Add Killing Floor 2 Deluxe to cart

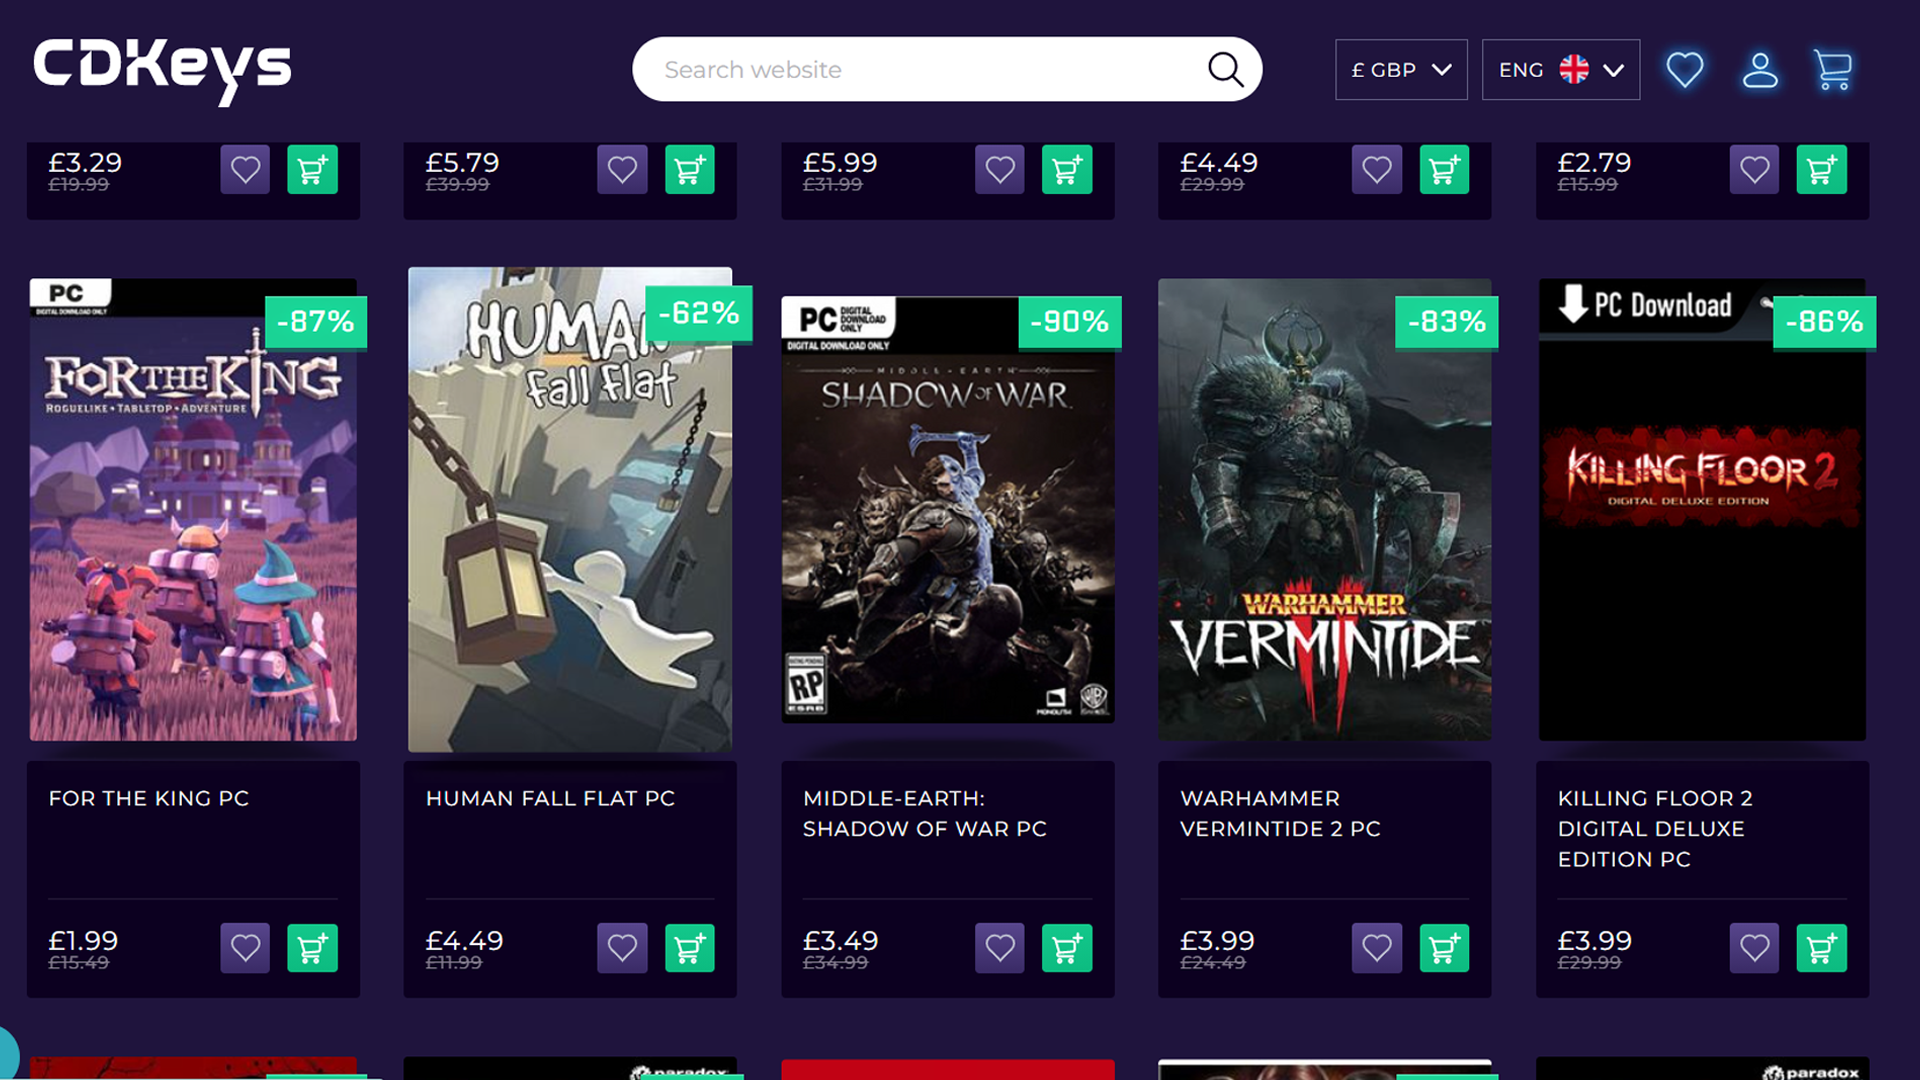(x=1822, y=947)
